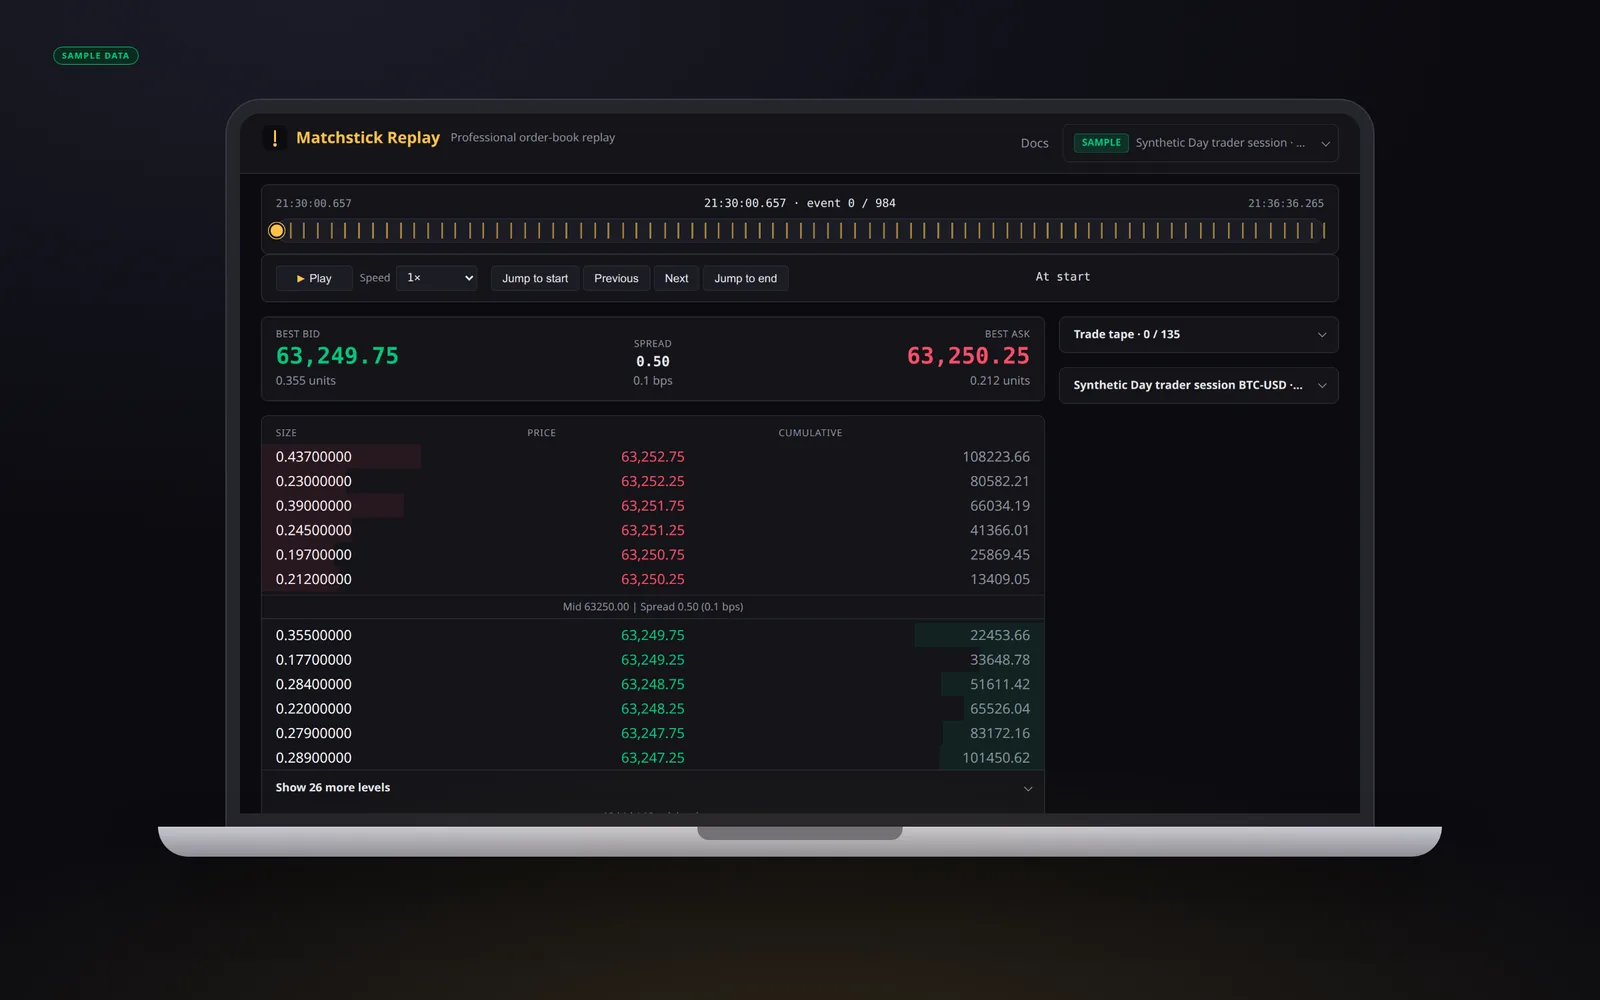Expand the Trade tape panel

tap(1198, 334)
